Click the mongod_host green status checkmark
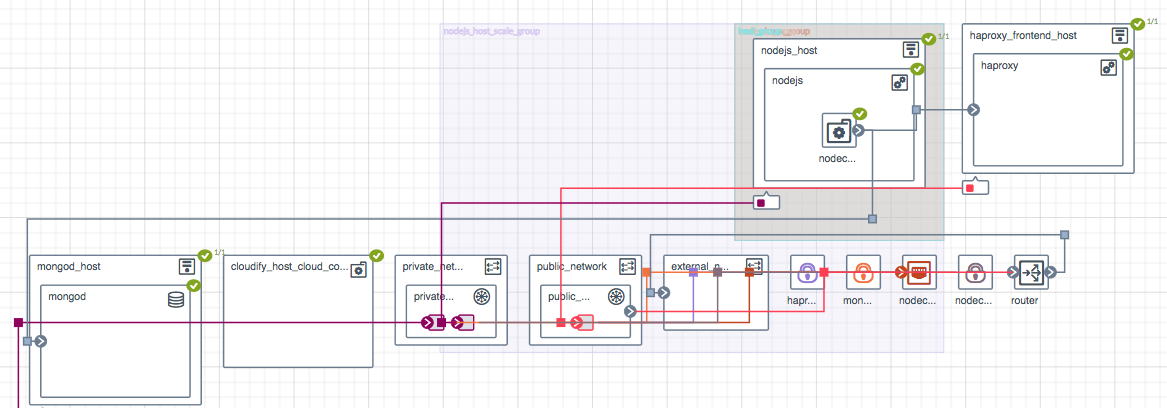Viewport: 1167px width, 408px height. tap(205, 255)
